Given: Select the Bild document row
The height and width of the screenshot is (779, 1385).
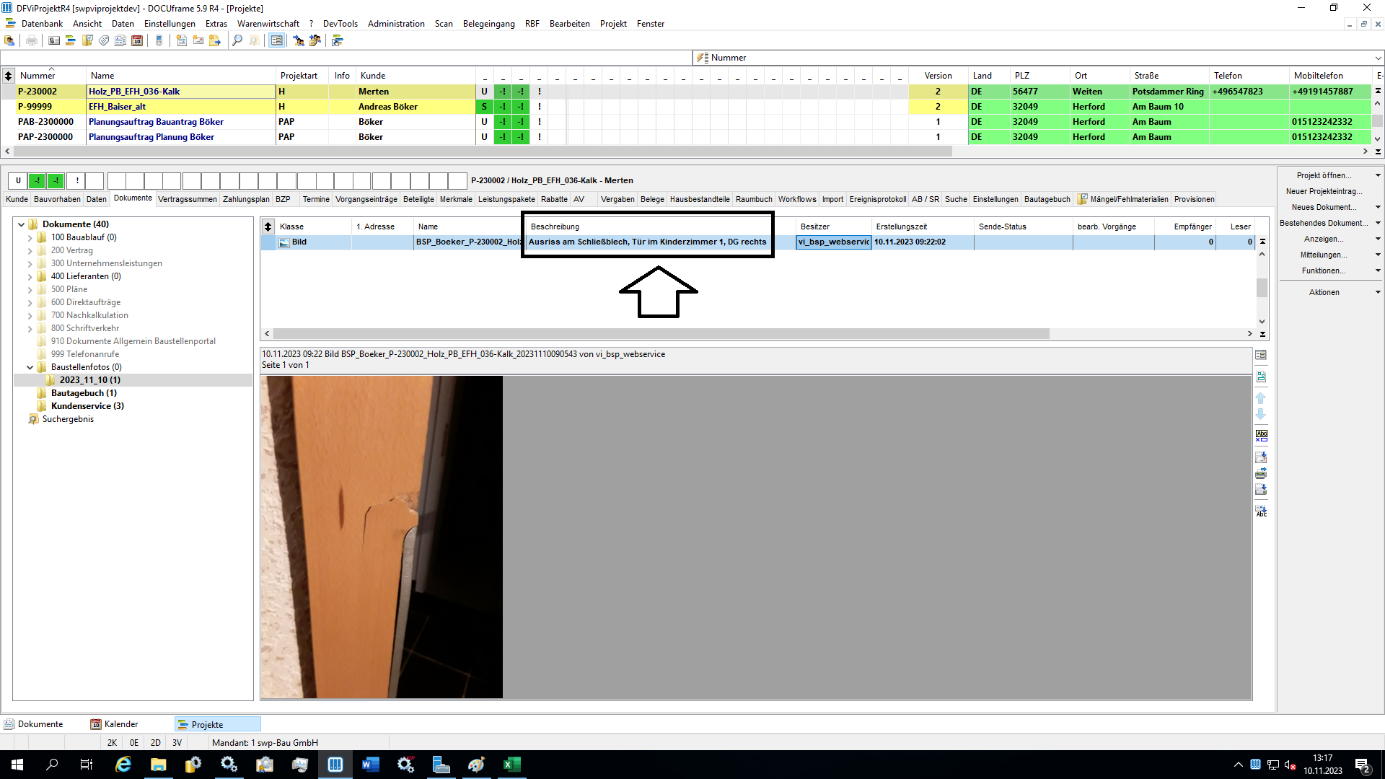Looking at the screenshot, I should 758,242.
